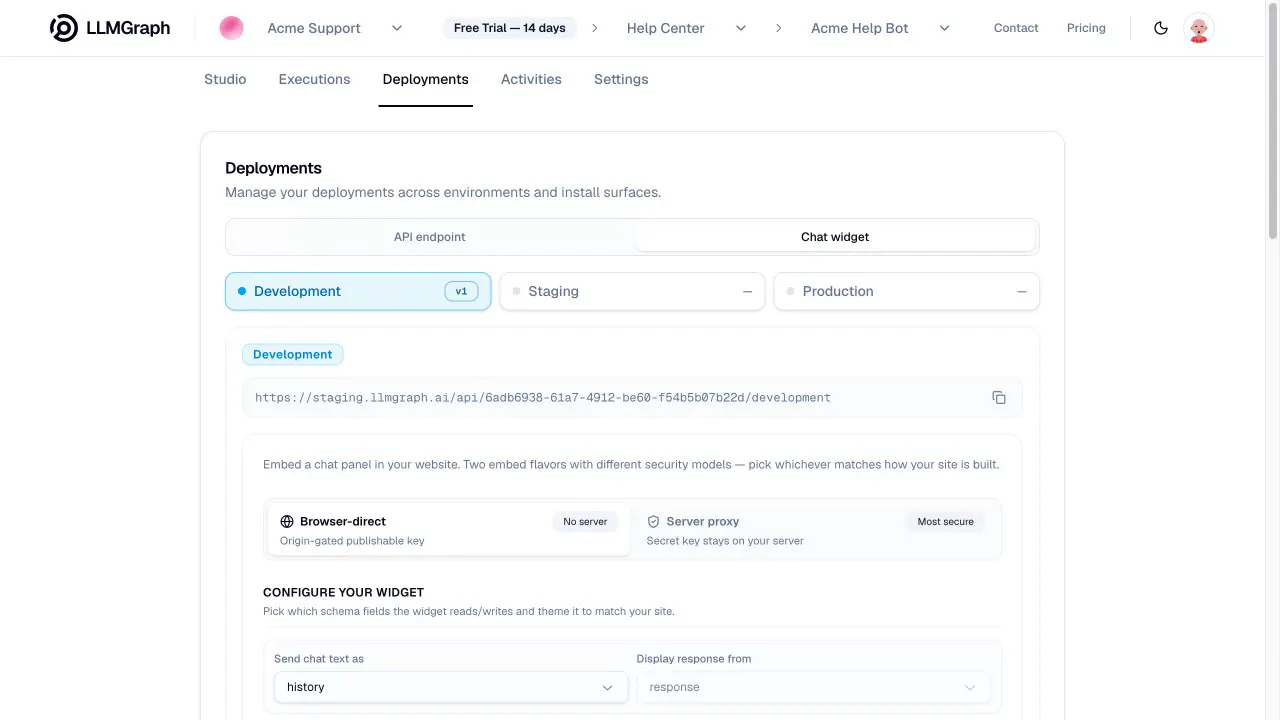Click the breadcrumb arrow after Free Trial
Screen dimensions: 1280x720
point(595,28)
